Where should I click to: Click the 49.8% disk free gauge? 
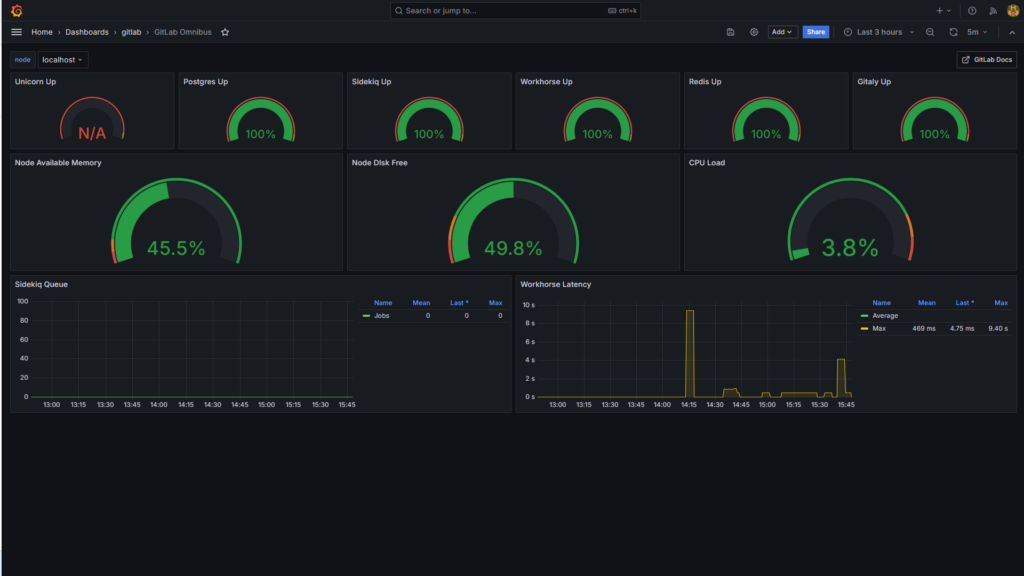[x=513, y=221]
